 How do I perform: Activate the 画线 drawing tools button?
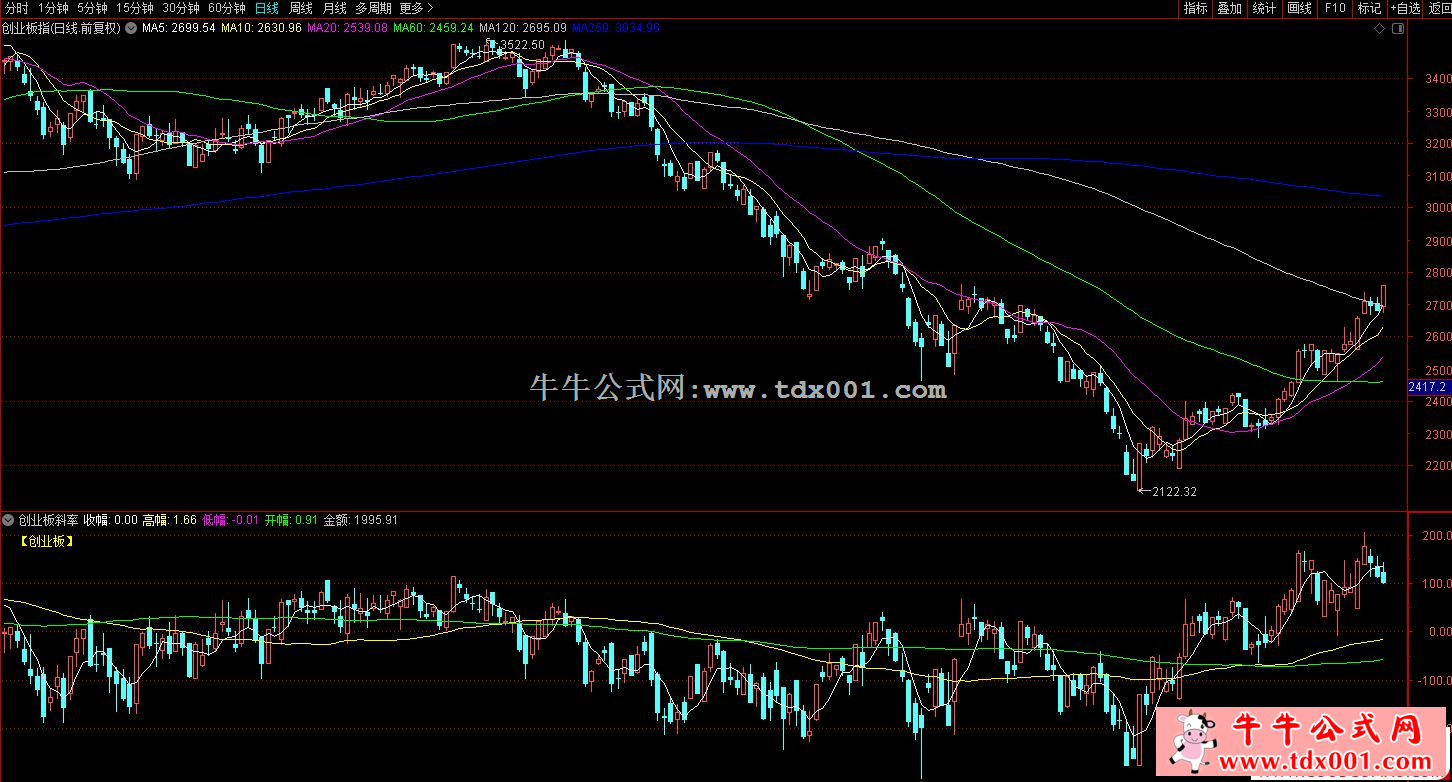click(1299, 8)
